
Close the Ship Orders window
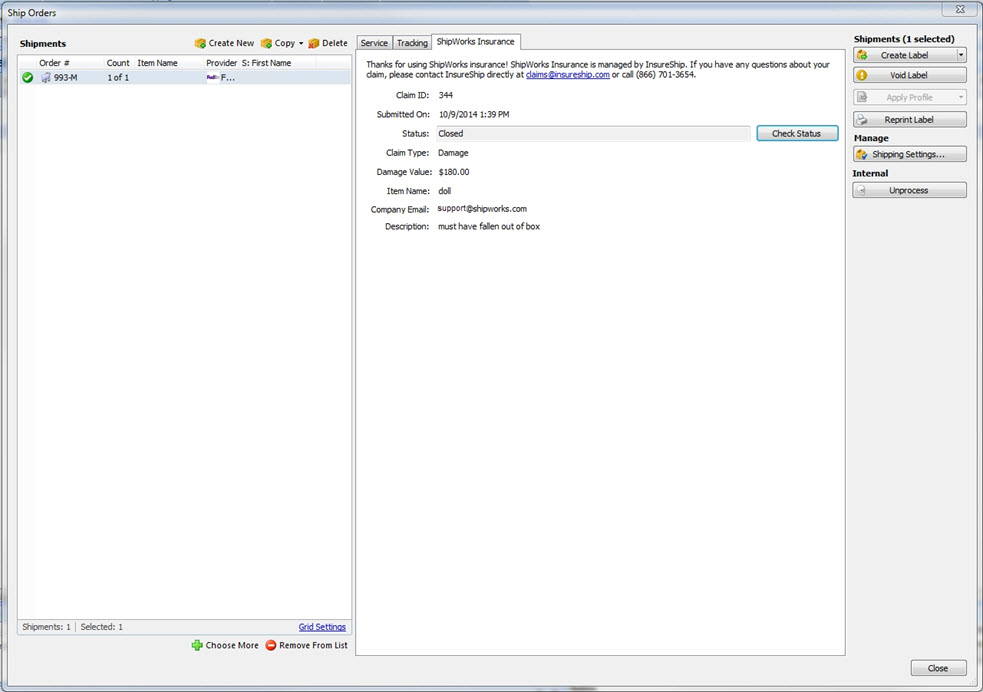click(960, 9)
